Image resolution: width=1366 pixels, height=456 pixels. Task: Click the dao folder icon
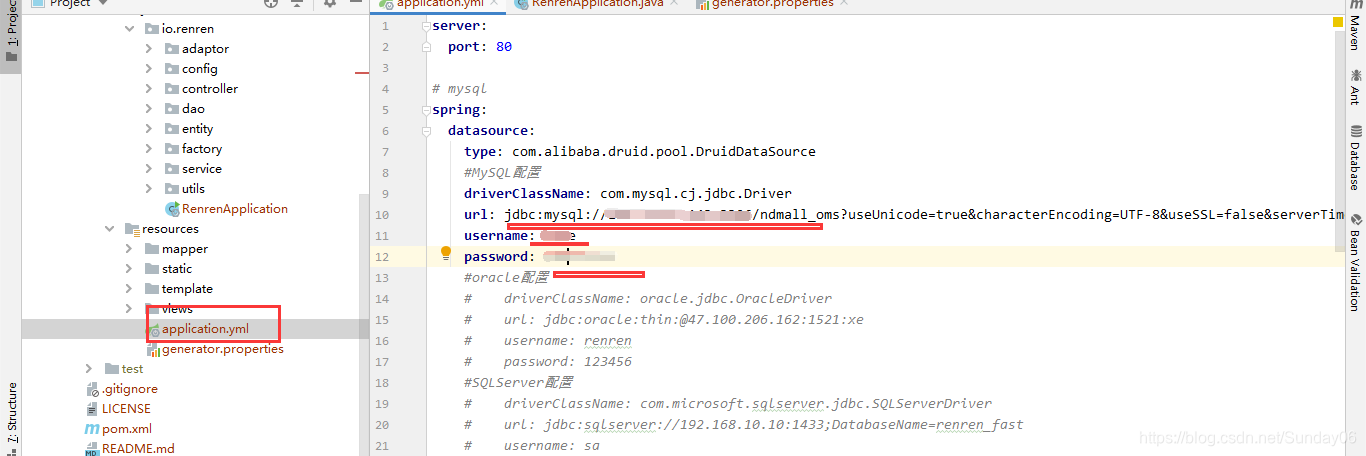tap(172, 109)
